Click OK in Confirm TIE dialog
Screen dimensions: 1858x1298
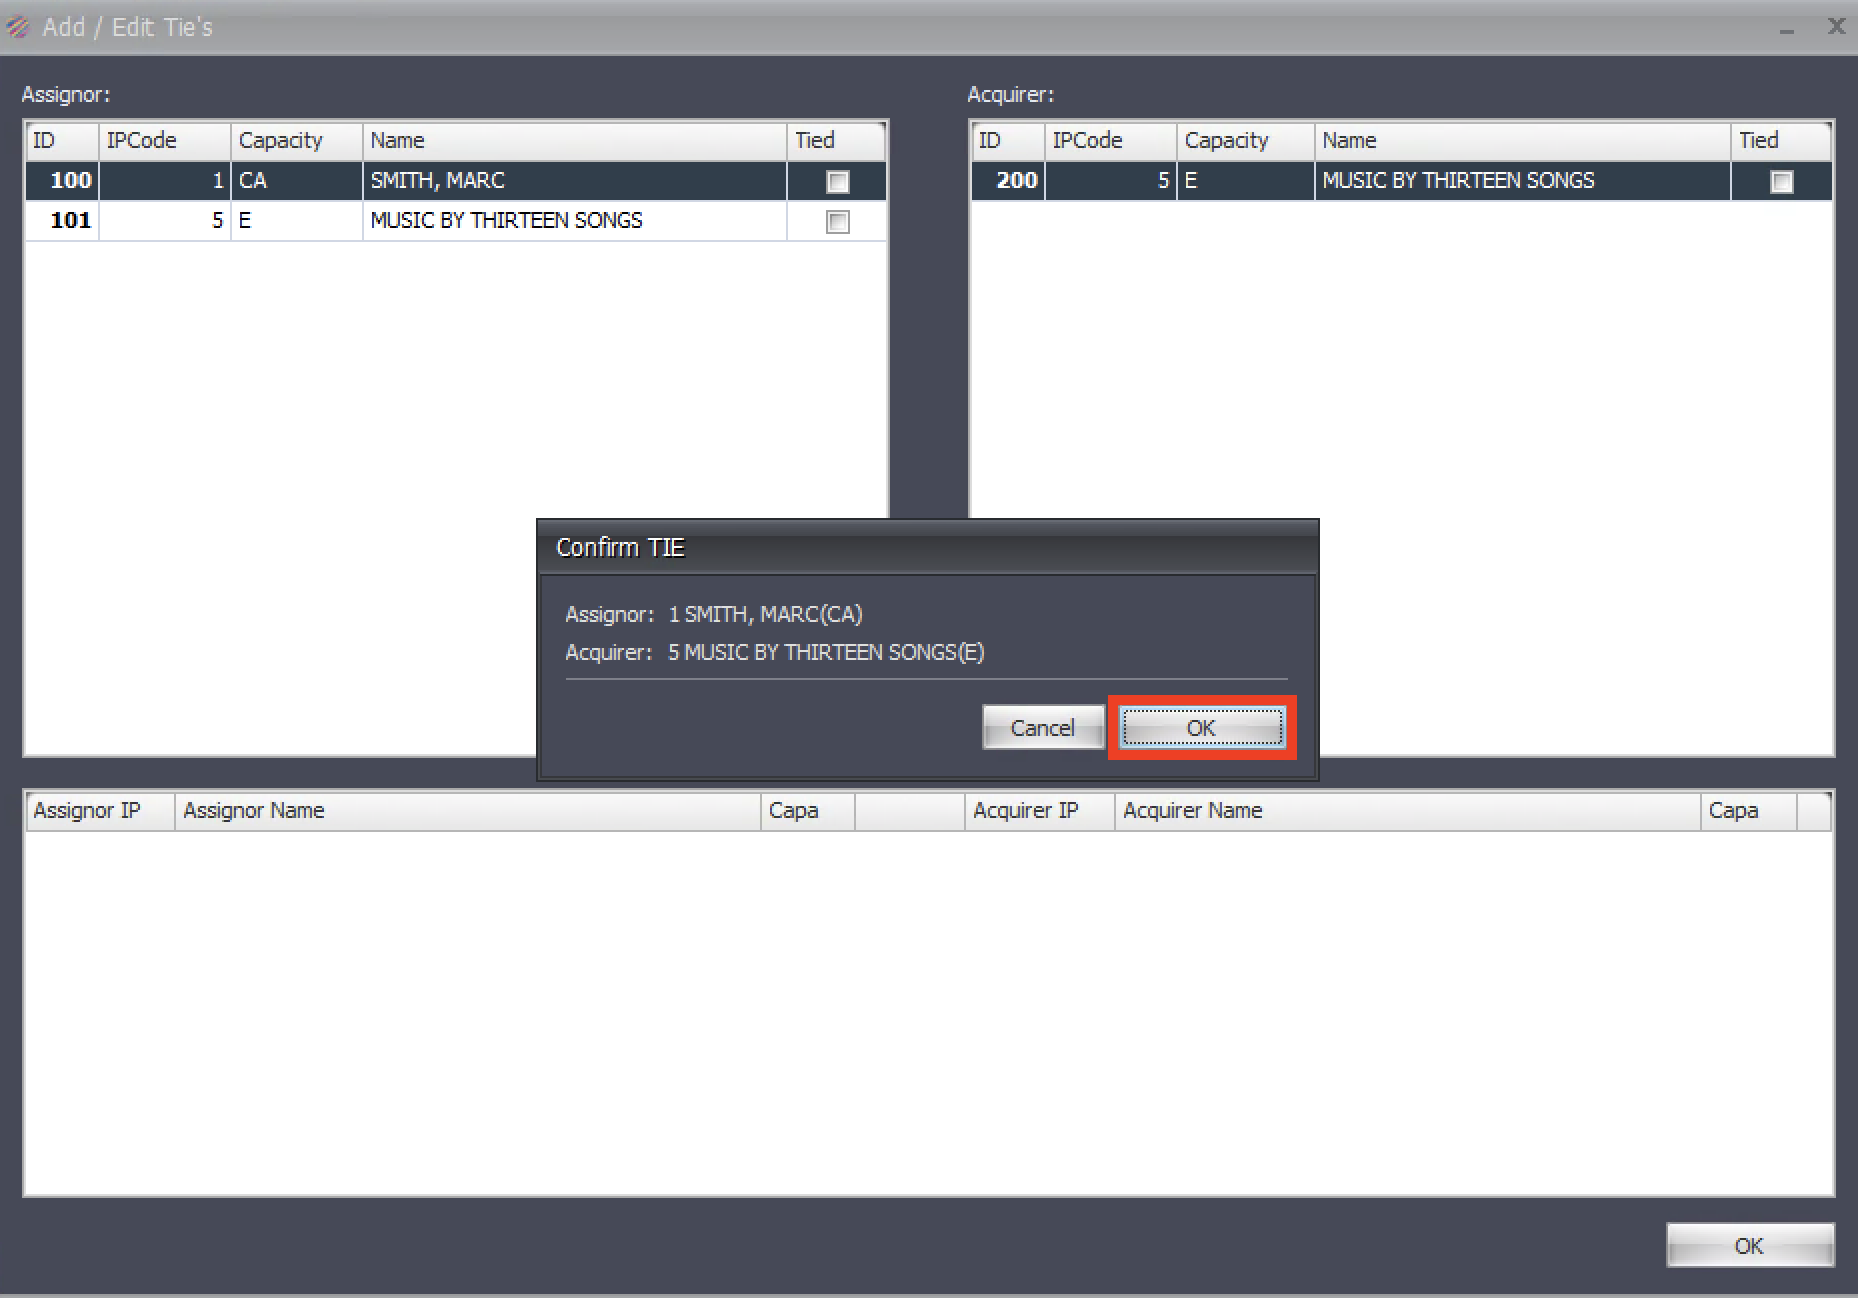click(1201, 728)
